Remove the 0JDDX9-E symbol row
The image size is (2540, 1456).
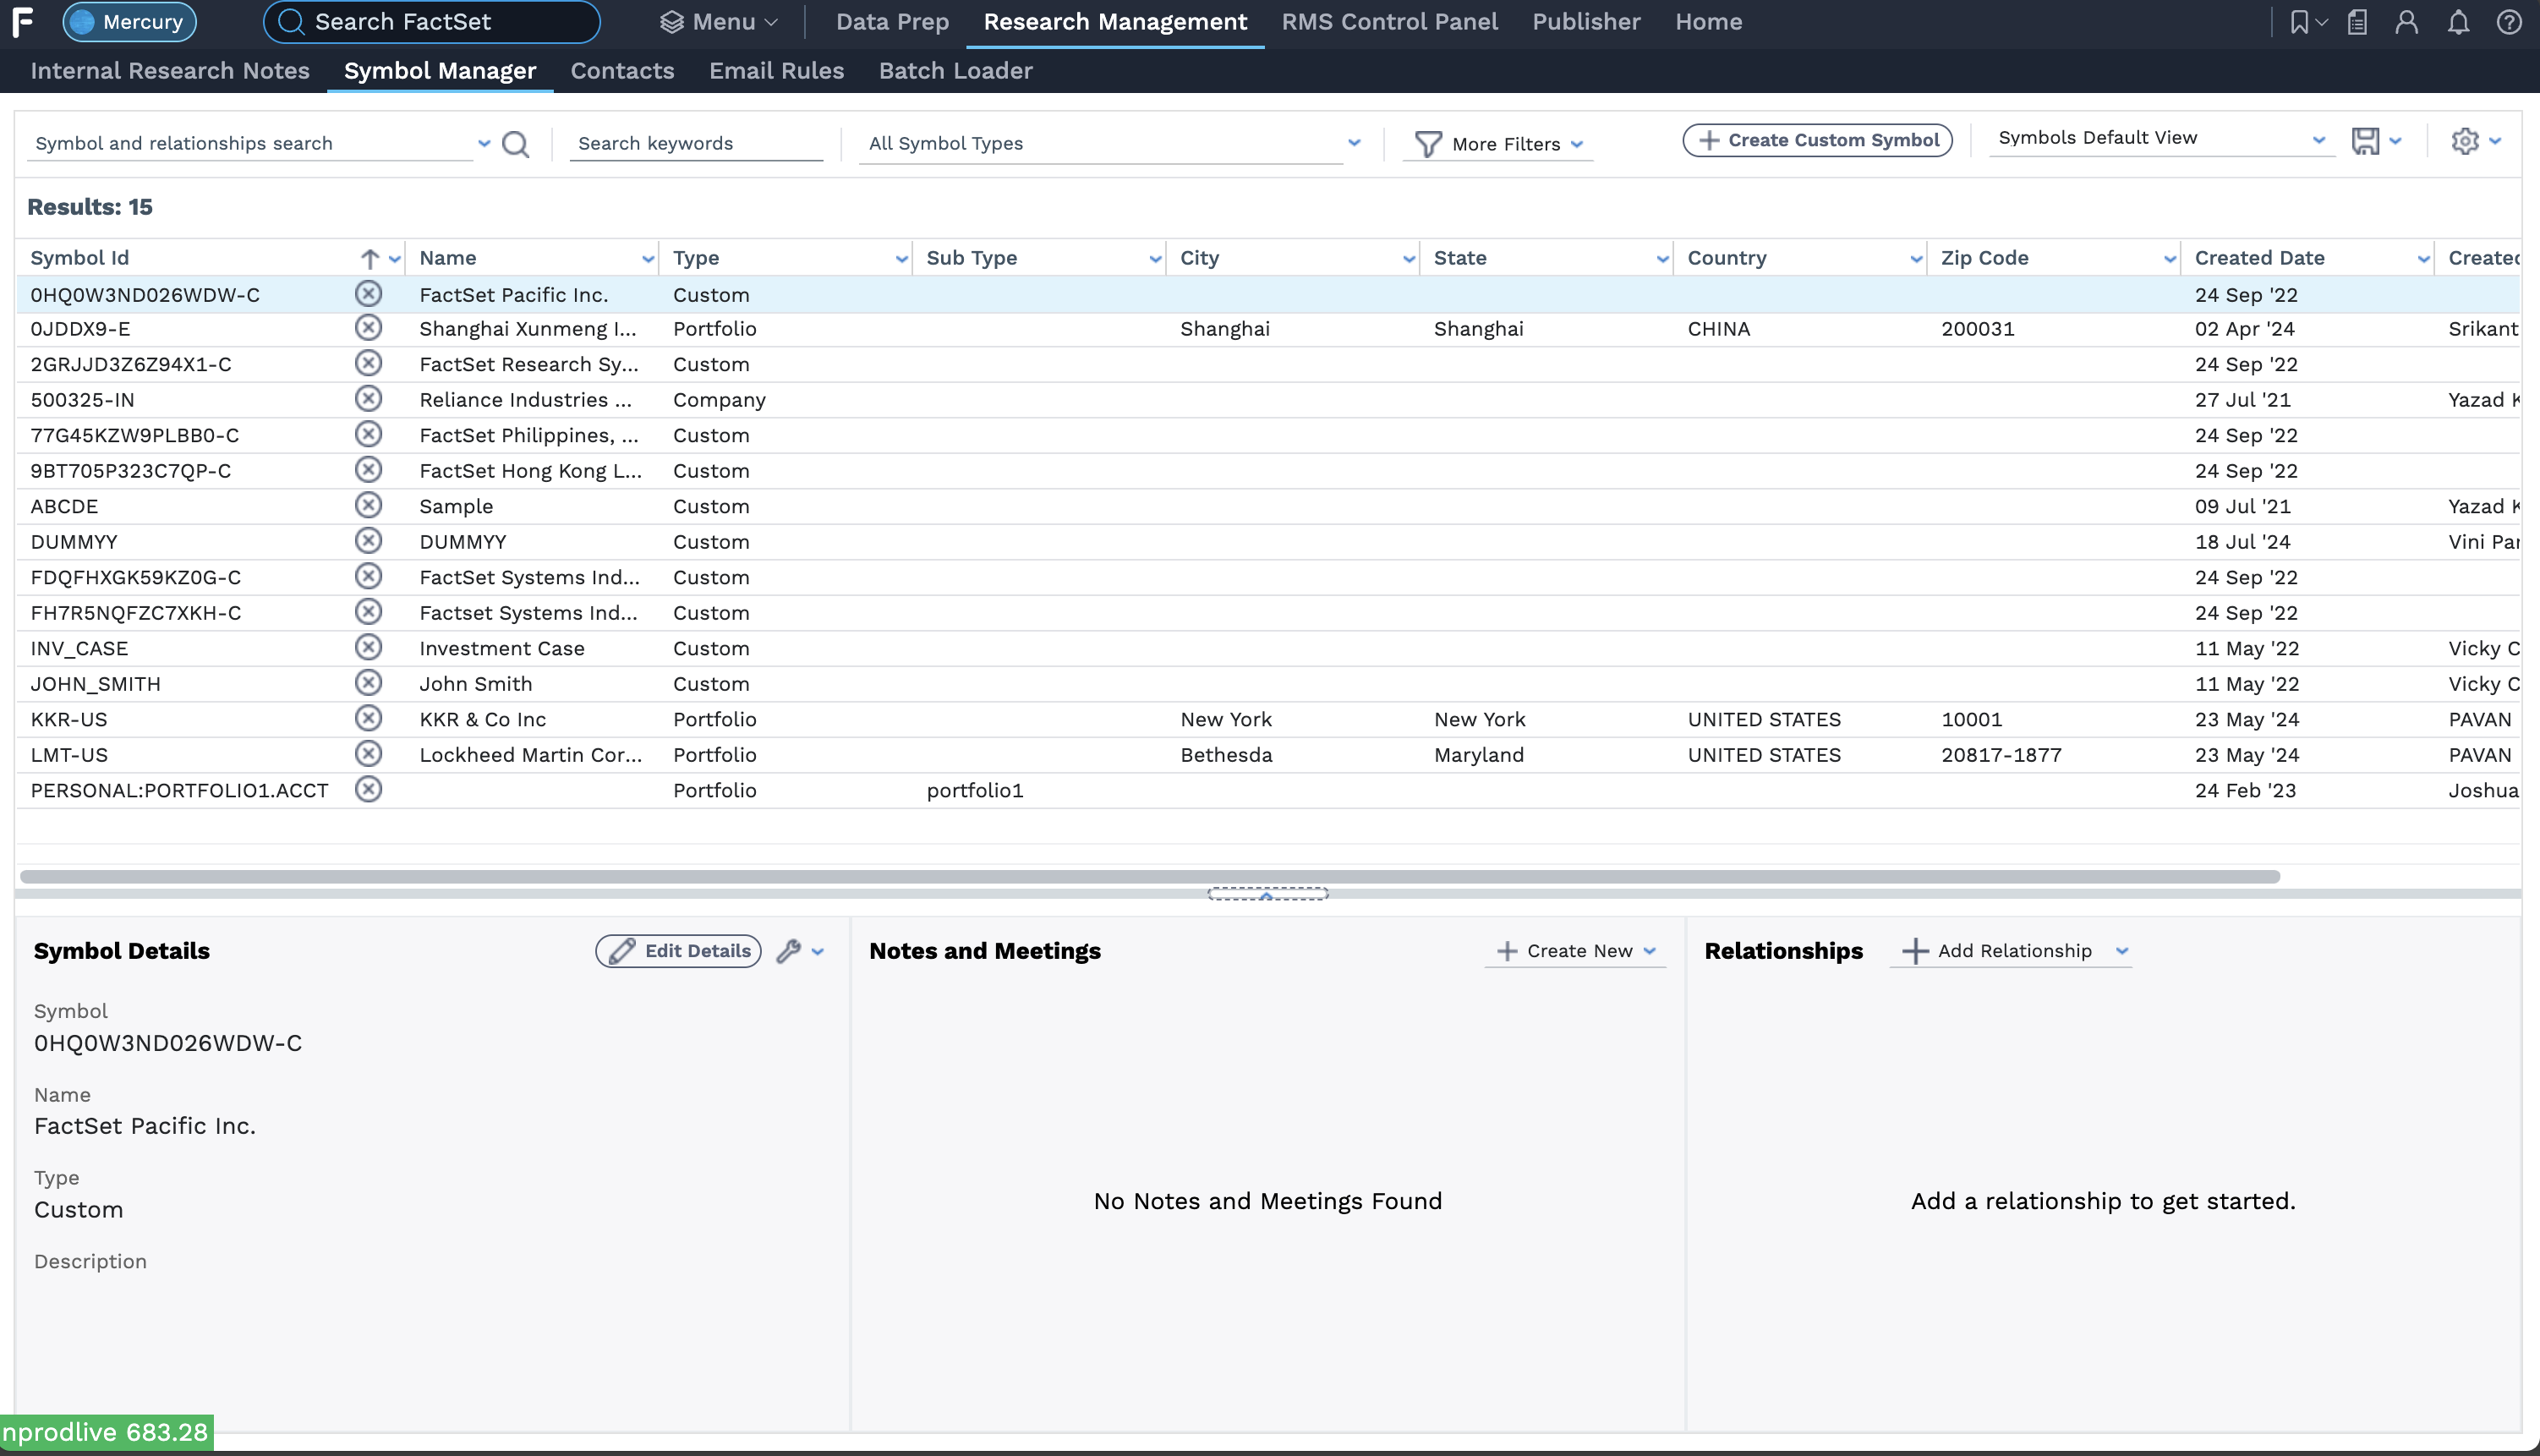368,328
